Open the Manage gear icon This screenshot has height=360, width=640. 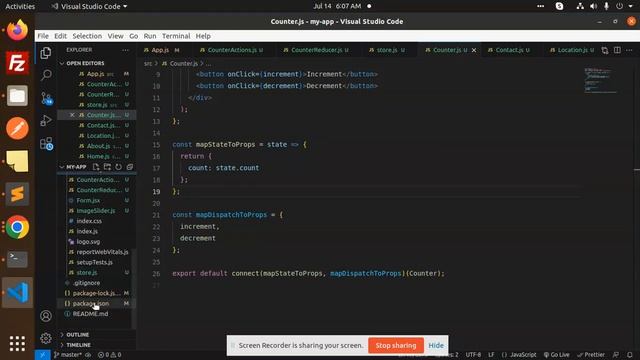click(46, 338)
